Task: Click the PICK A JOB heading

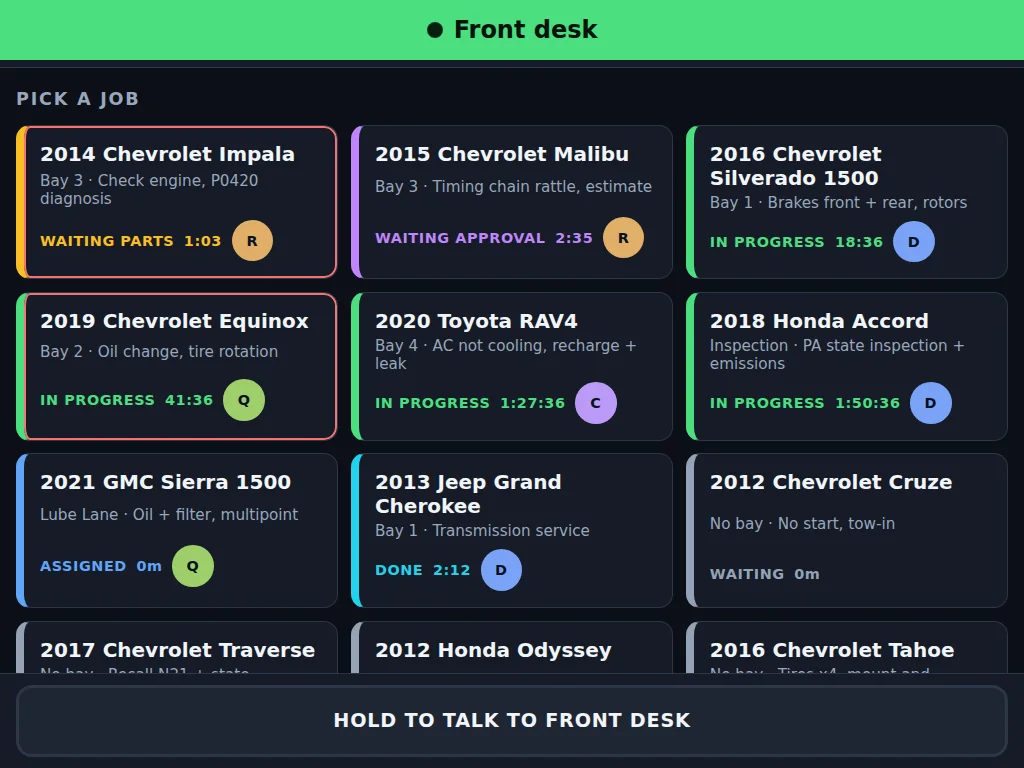Action: [78, 99]
